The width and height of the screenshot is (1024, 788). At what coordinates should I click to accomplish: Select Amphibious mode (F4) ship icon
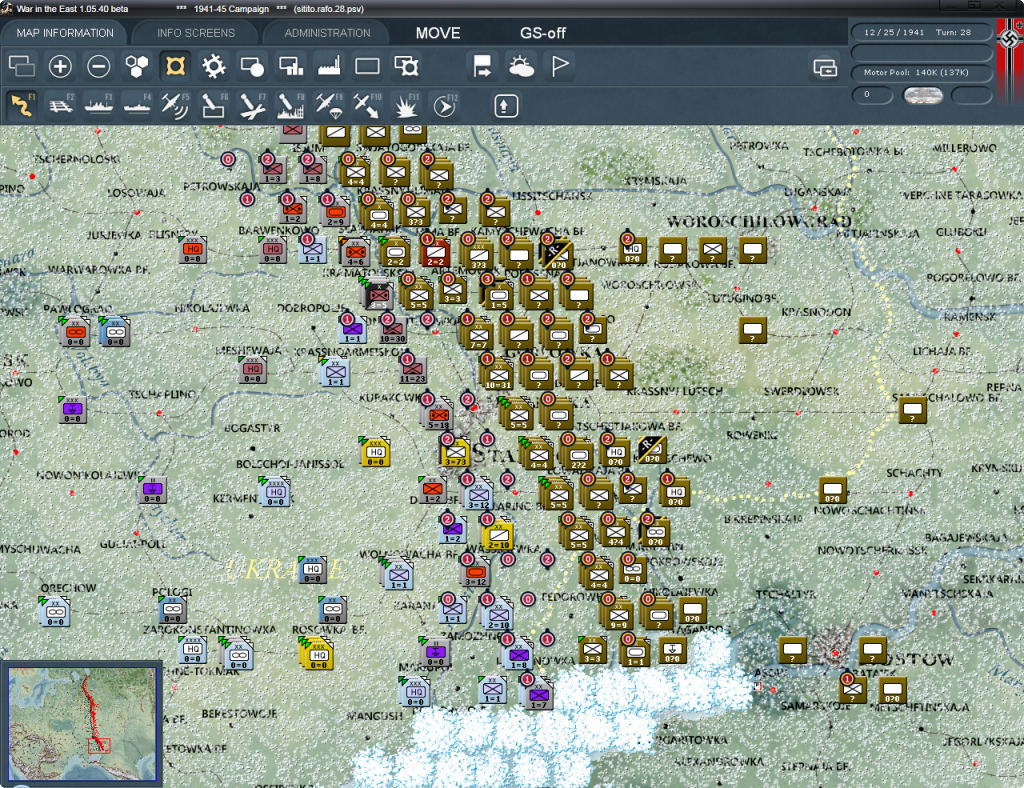137,105
